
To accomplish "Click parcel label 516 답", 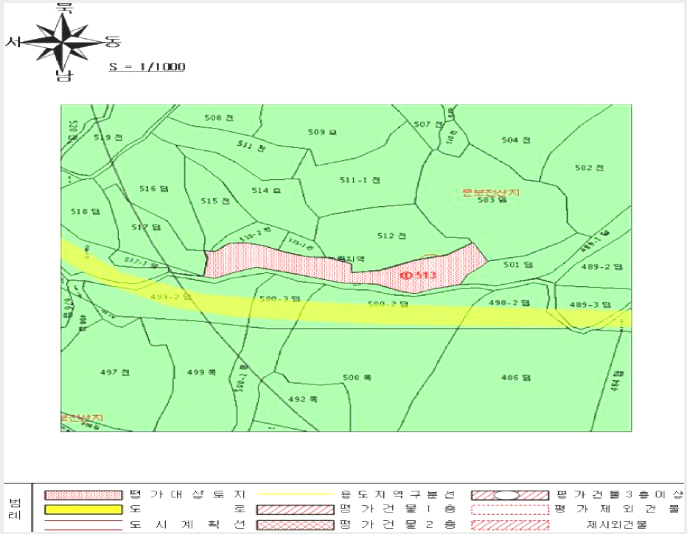I will [154, 188].
